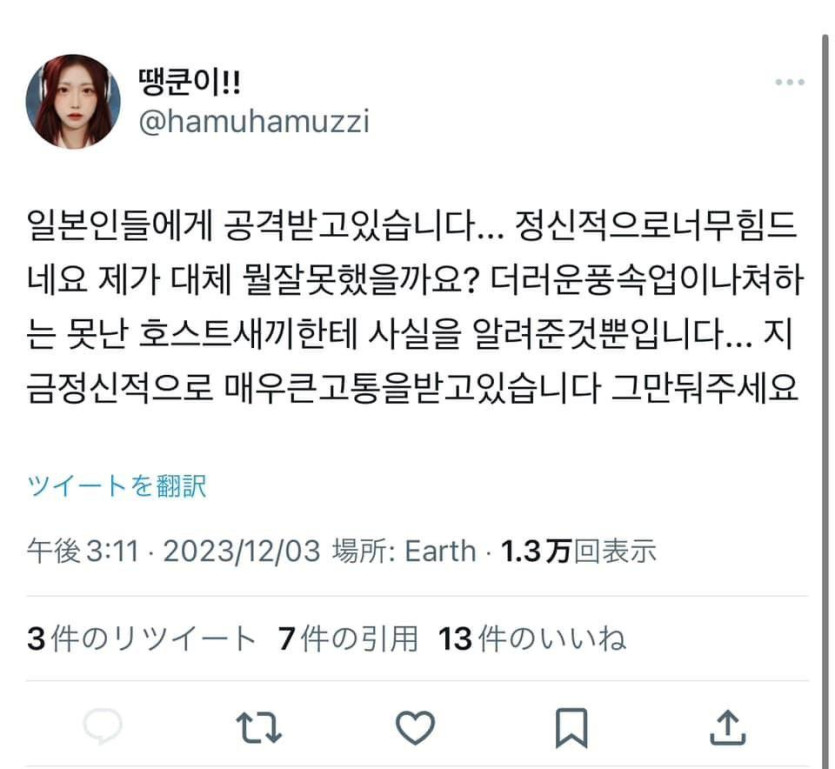Viewport: 835px width, 769px height.
Task: Open the share menu icon
Action: point(728,727)
